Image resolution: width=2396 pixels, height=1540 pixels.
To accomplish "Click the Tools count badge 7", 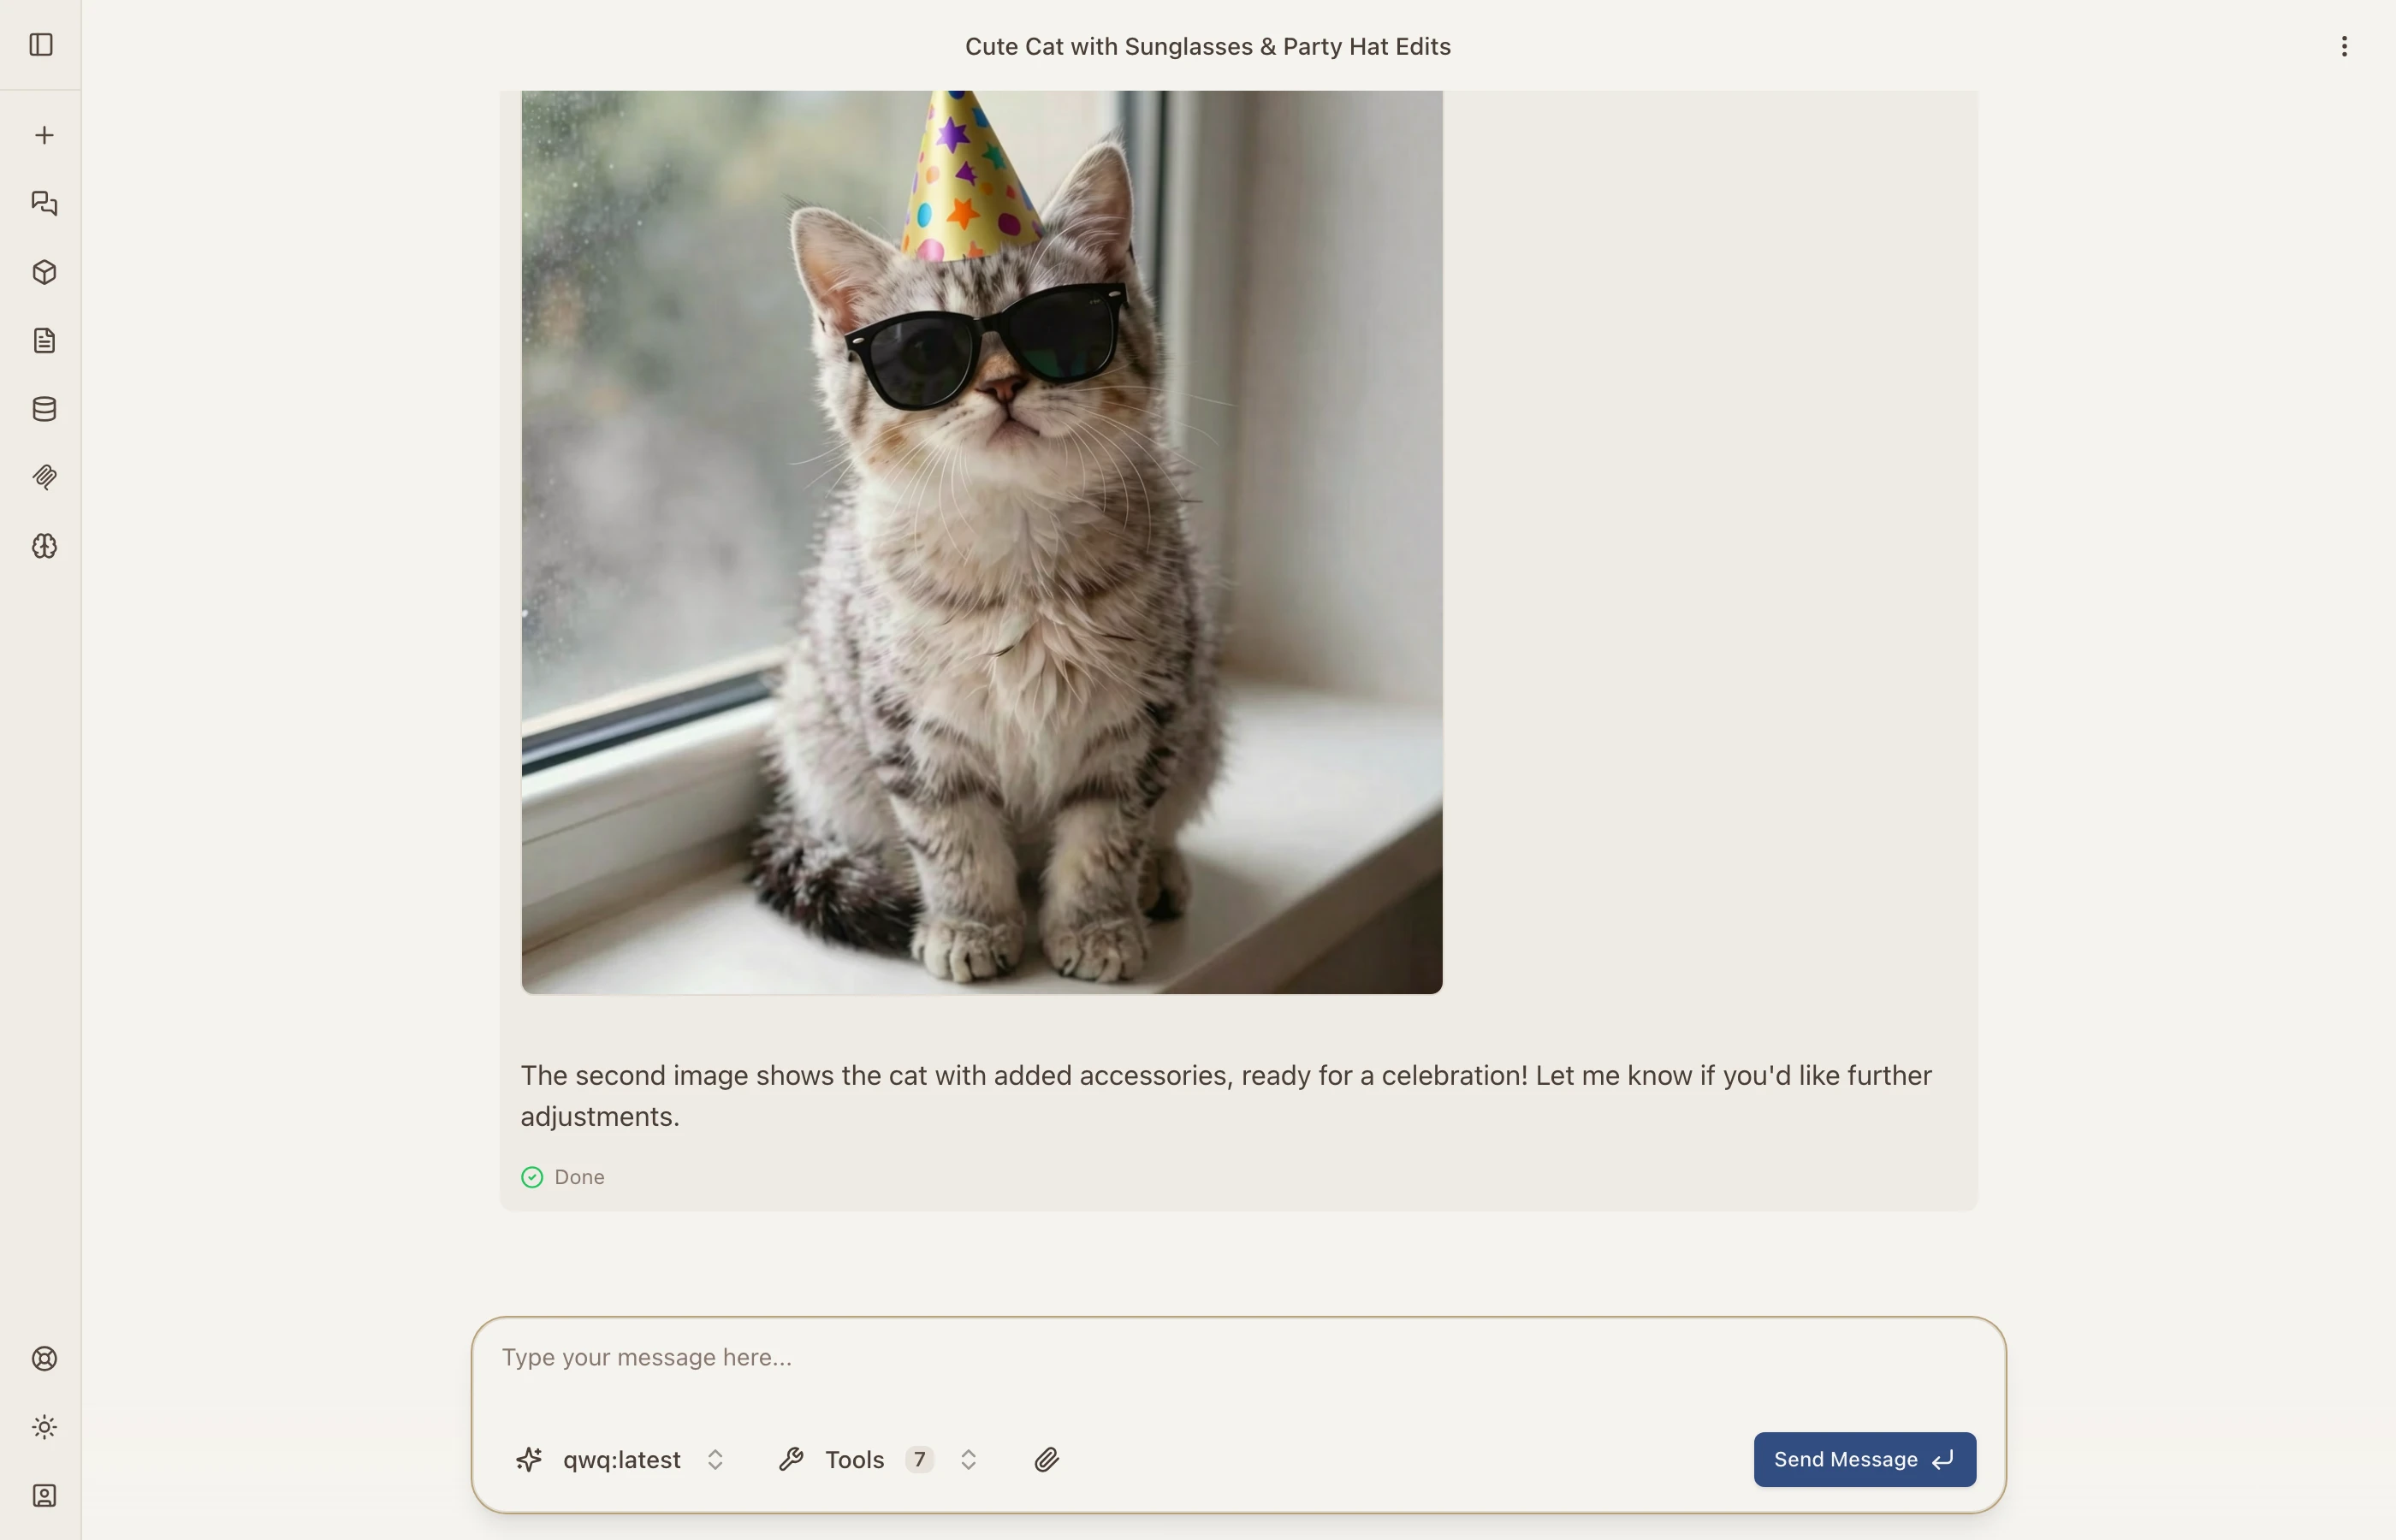I will tap(919, 1460).
